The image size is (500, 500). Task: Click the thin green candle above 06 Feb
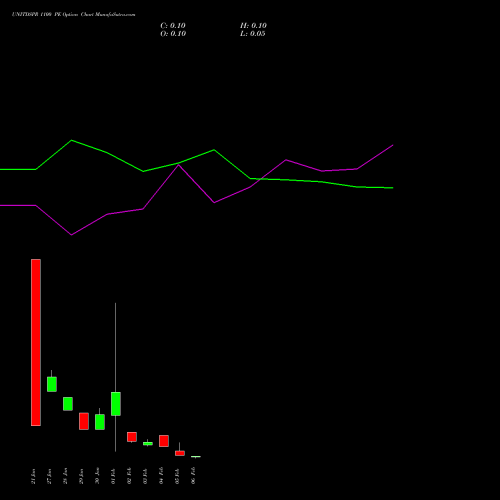coord(196,456)
